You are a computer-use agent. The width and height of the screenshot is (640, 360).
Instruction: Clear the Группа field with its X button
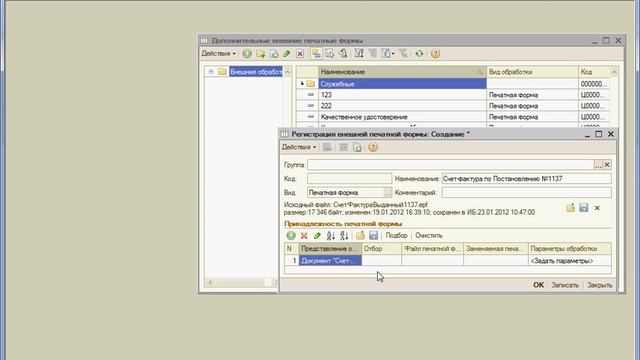tap(607, 165)
